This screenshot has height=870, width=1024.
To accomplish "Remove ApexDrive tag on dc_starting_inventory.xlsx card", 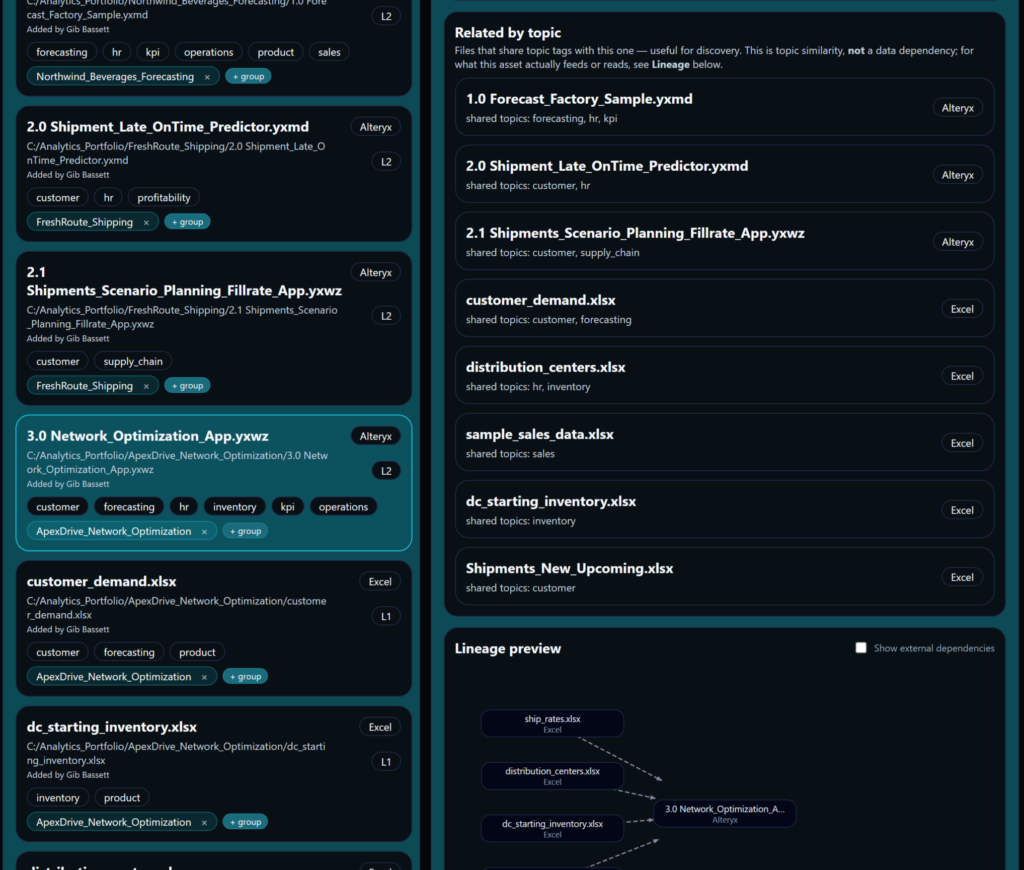I will coord(204,823).
